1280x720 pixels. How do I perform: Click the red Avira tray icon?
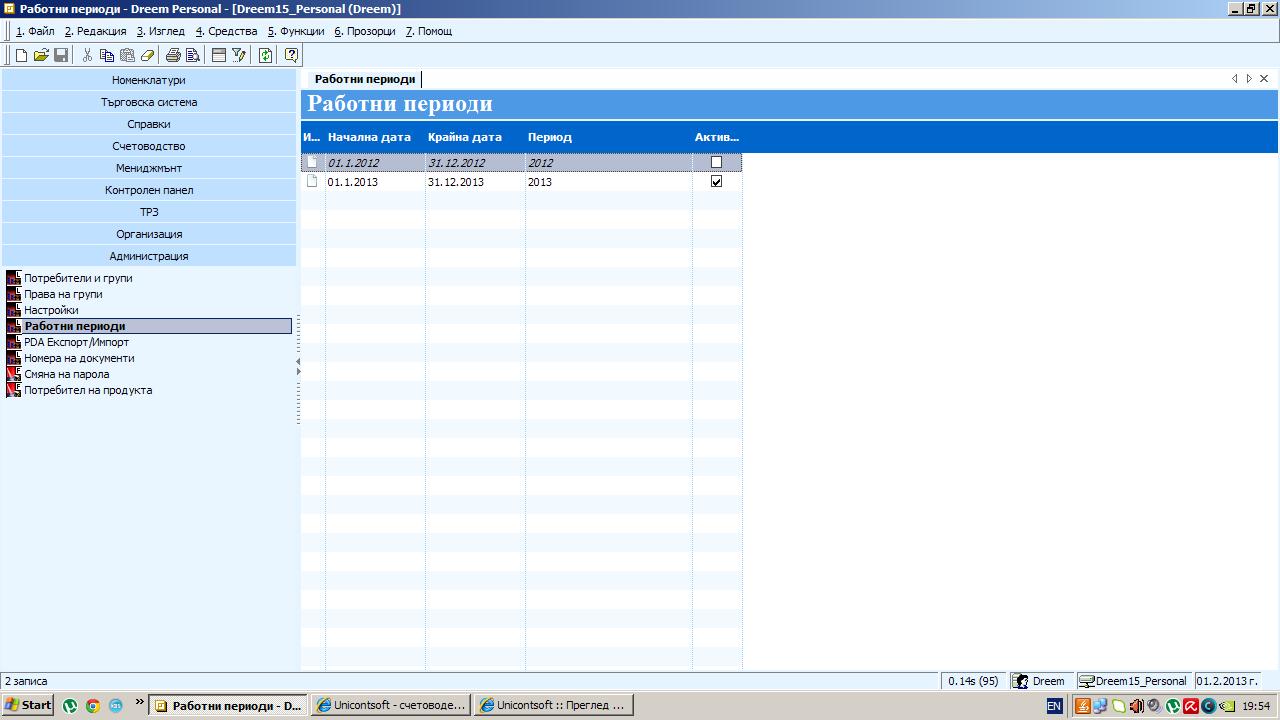[1190, 706]
